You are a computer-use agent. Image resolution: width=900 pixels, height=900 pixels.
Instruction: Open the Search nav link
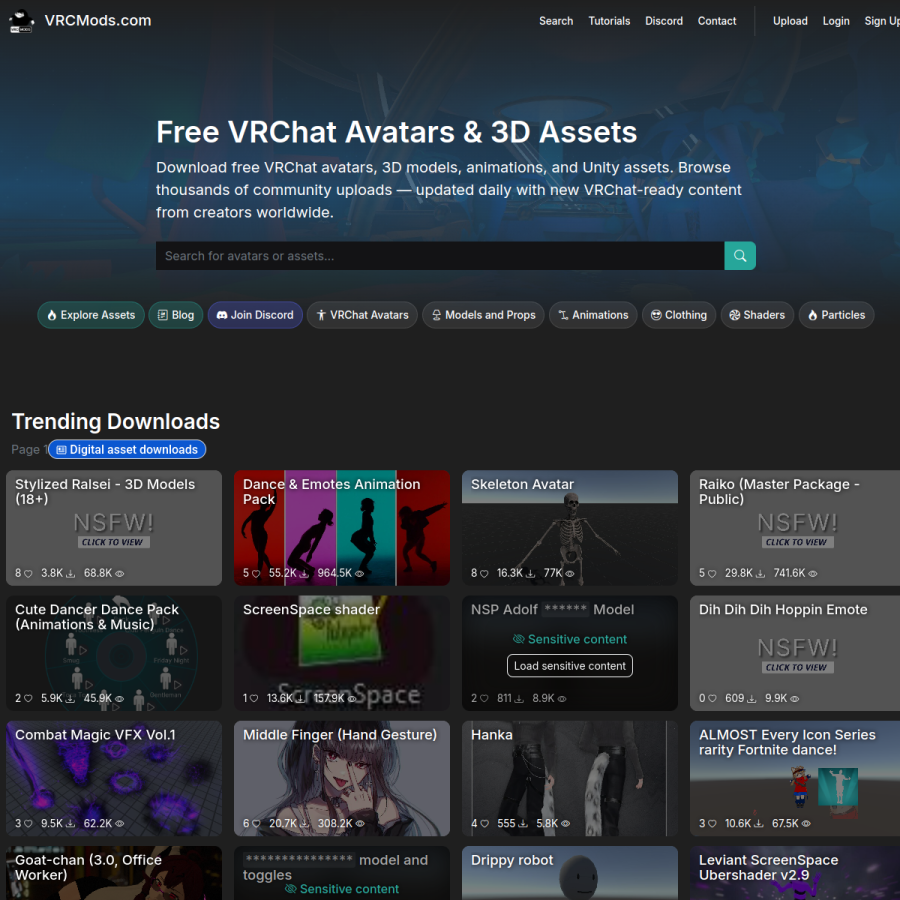[x=556, y=21]
